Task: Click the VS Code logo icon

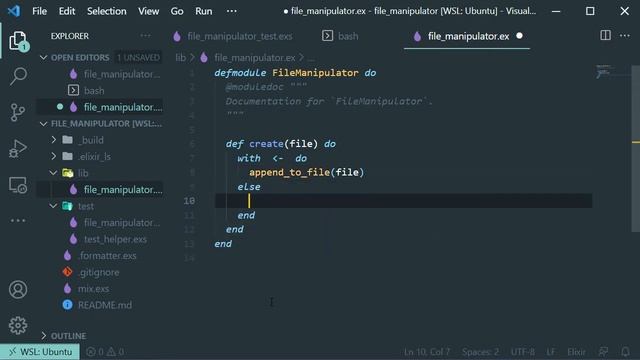Action: pyautogui.click(x=14, y=11)
